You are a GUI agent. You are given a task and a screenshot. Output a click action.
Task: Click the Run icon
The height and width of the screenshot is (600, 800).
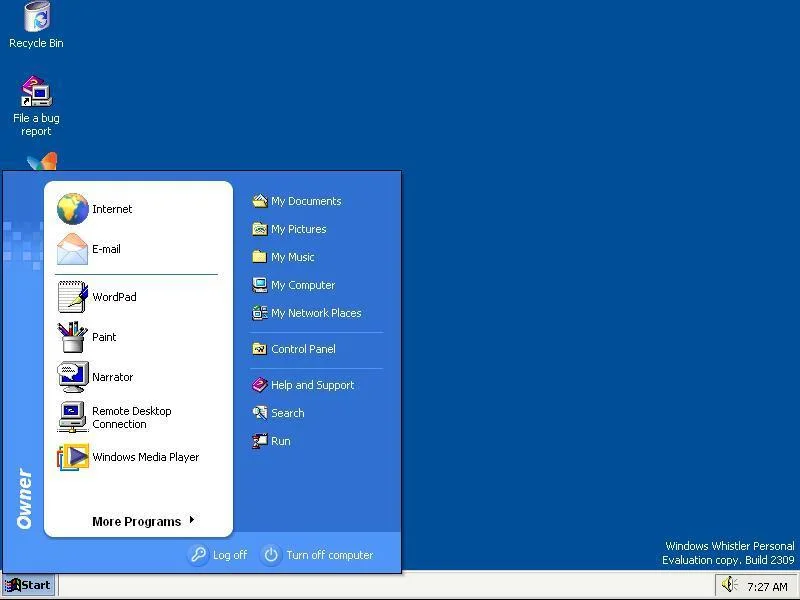pos(260,441)
